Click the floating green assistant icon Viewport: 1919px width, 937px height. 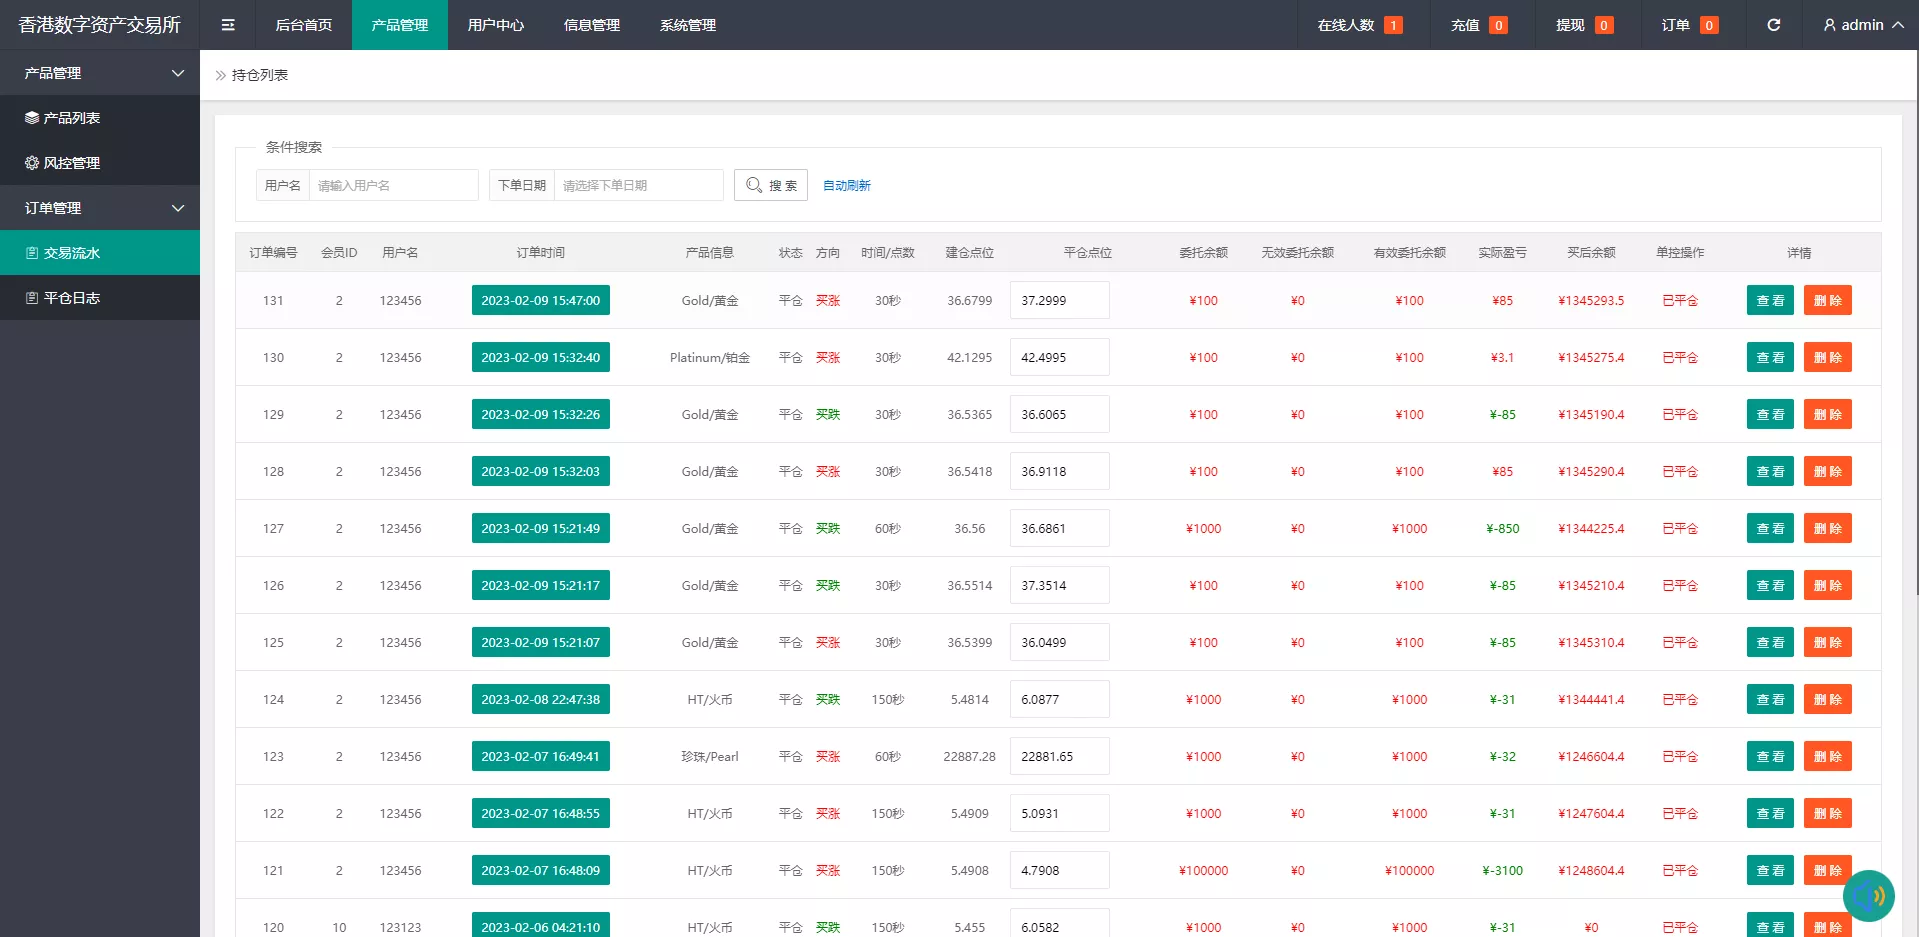[x=1867, y=895]
